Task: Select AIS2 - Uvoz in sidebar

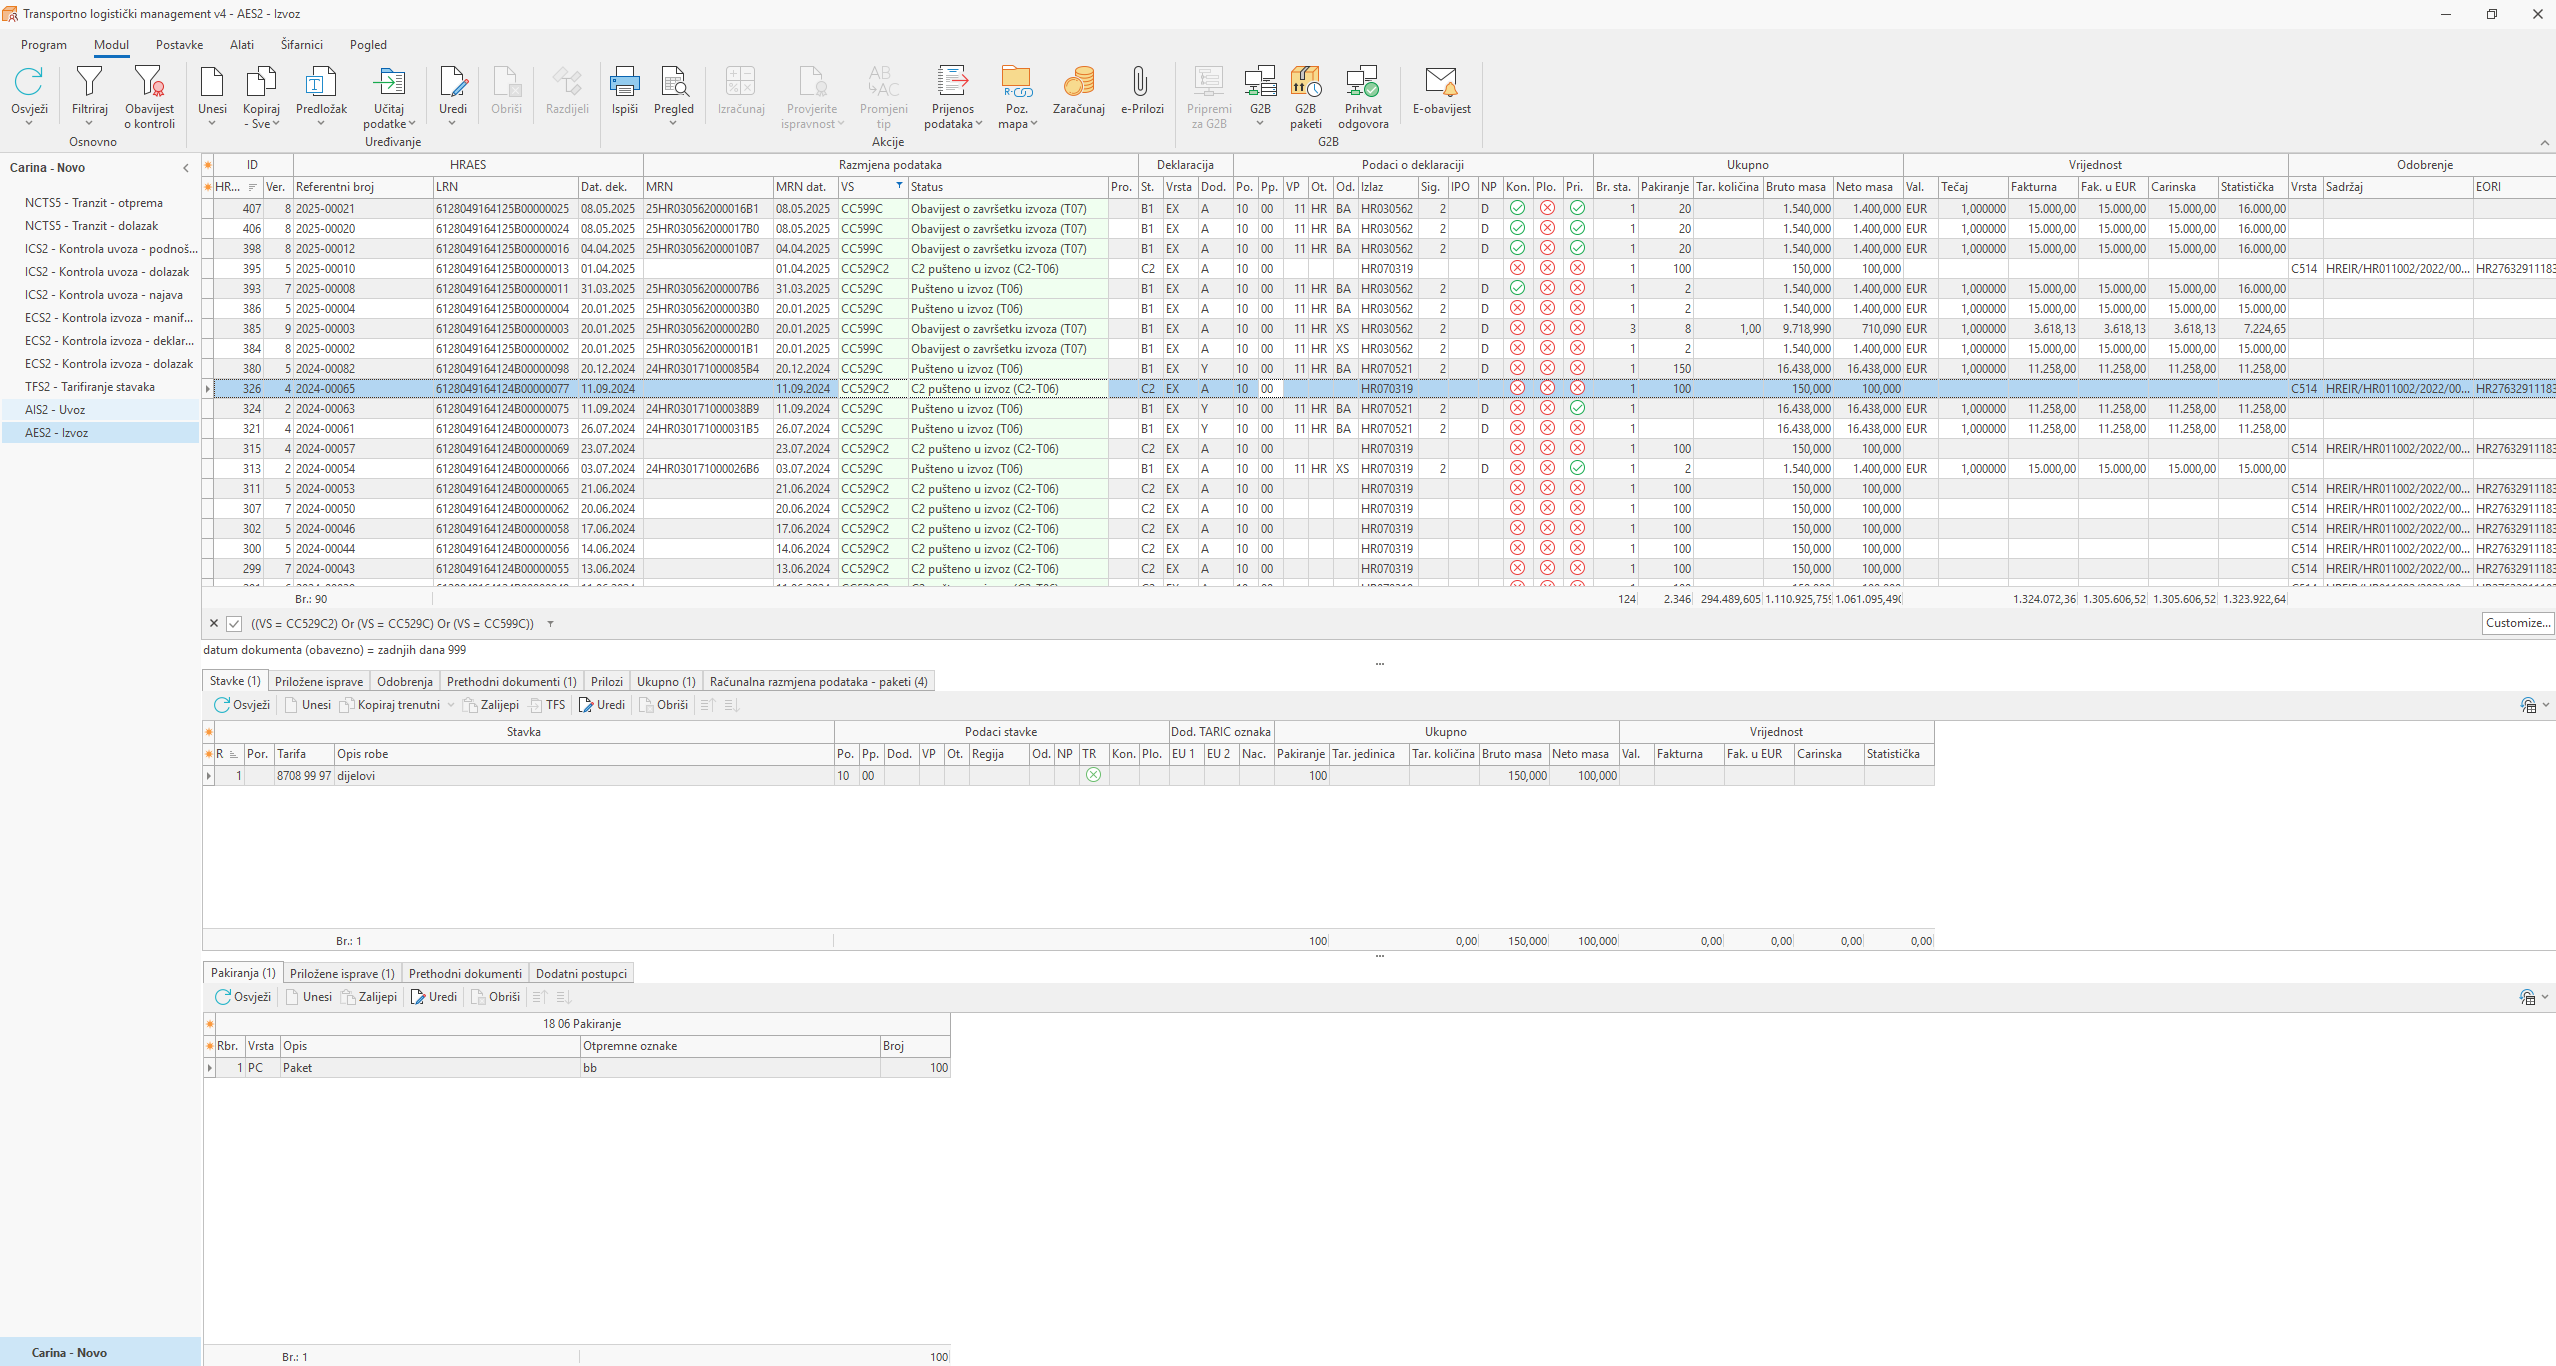Action: [x=55, y=410]
